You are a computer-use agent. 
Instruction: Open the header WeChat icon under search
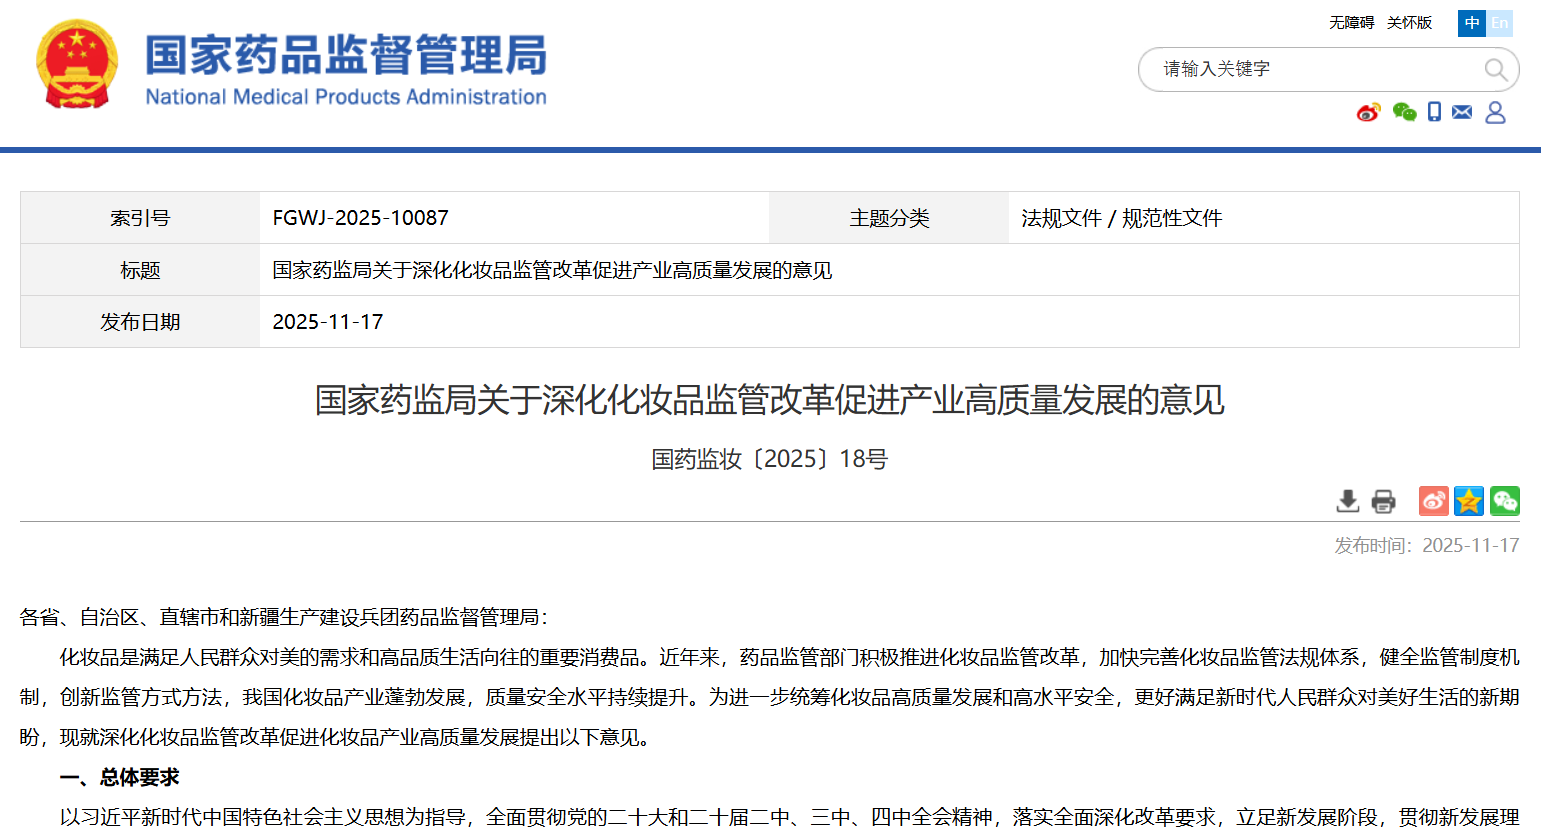pyautogui.click(x=1404, y=112)
